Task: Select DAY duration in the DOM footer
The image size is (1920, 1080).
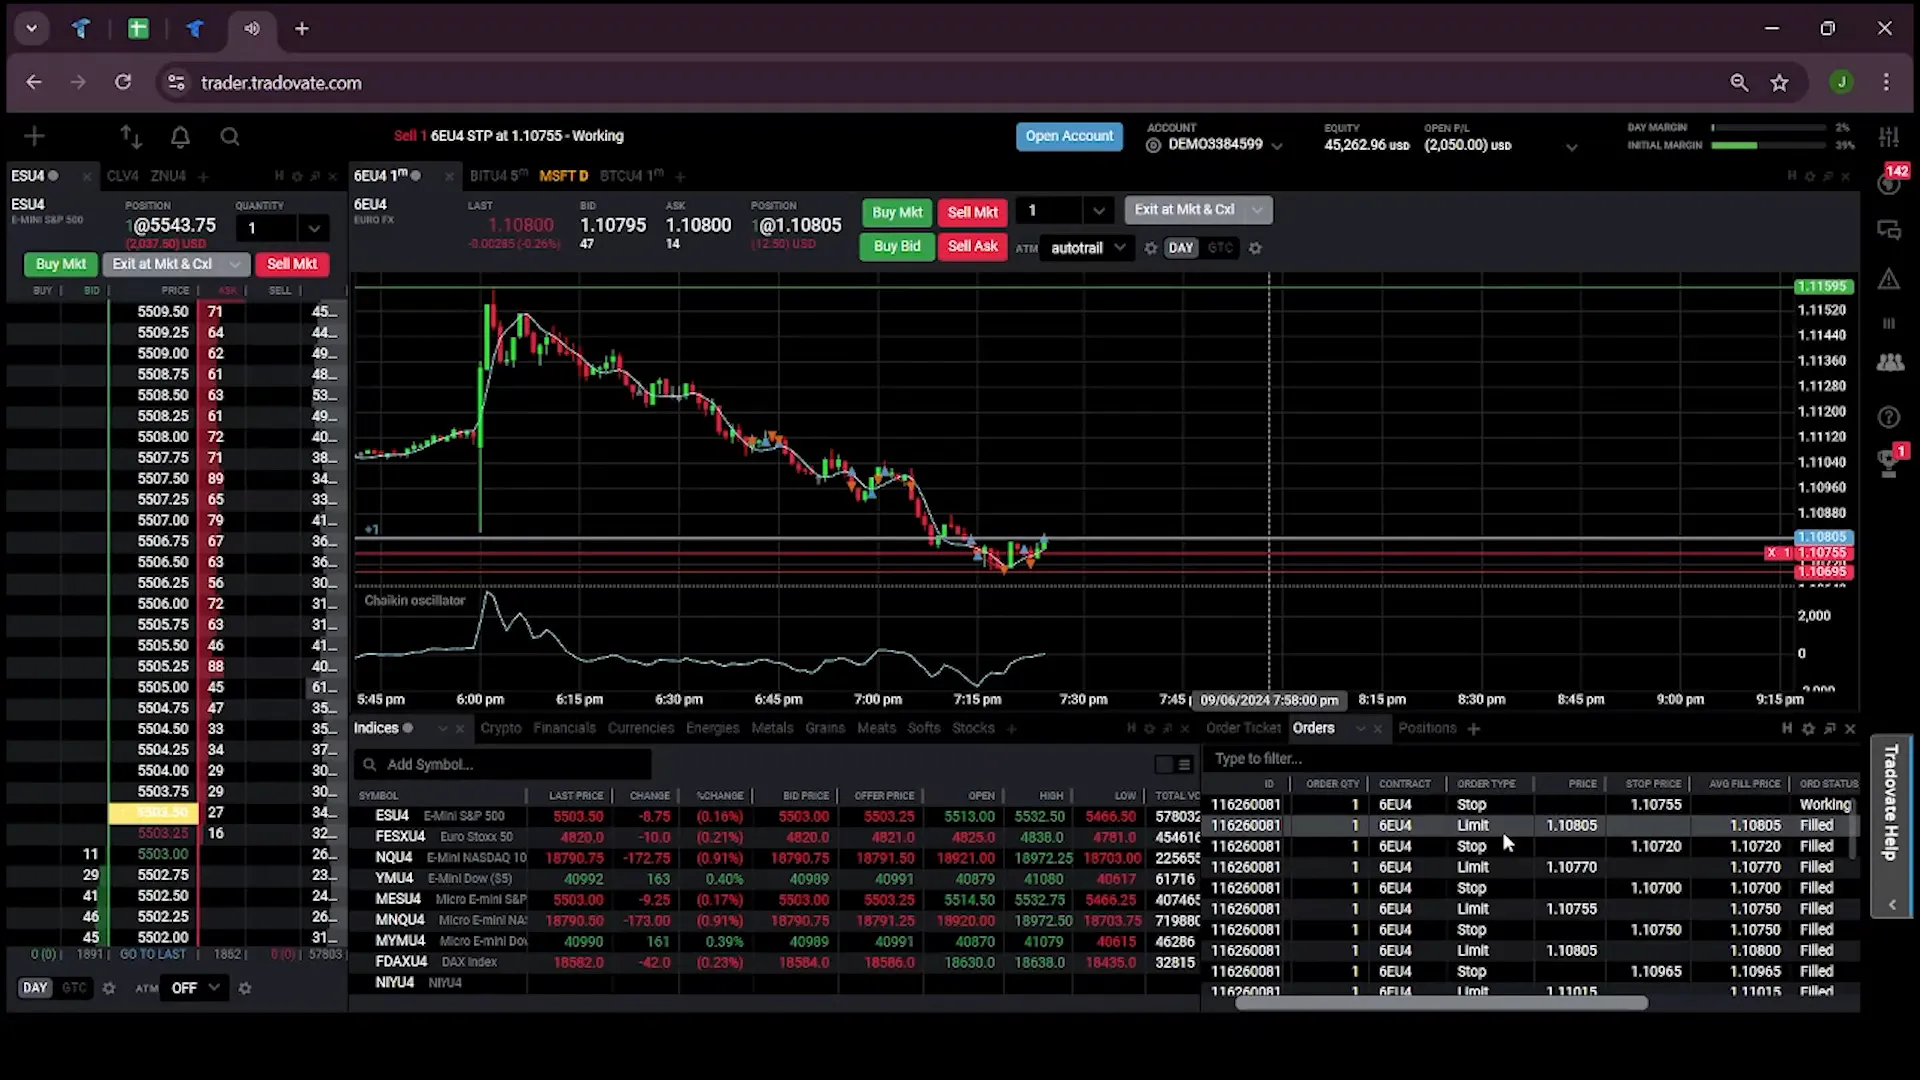Action: point(35,988)
